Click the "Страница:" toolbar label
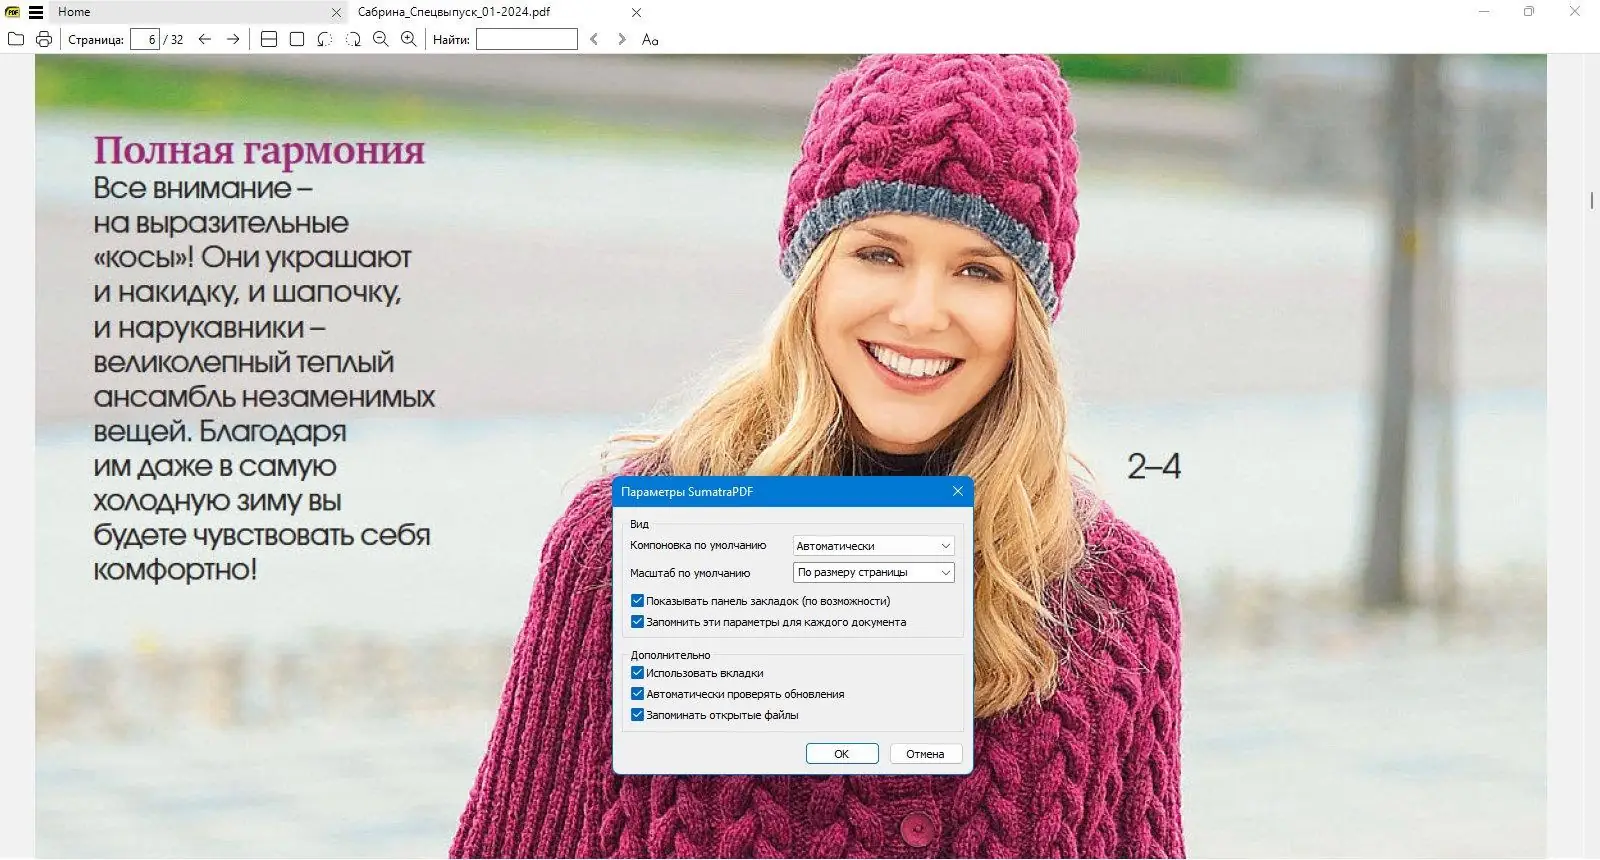Screen dimensions: 1600x860 point(96,40)
